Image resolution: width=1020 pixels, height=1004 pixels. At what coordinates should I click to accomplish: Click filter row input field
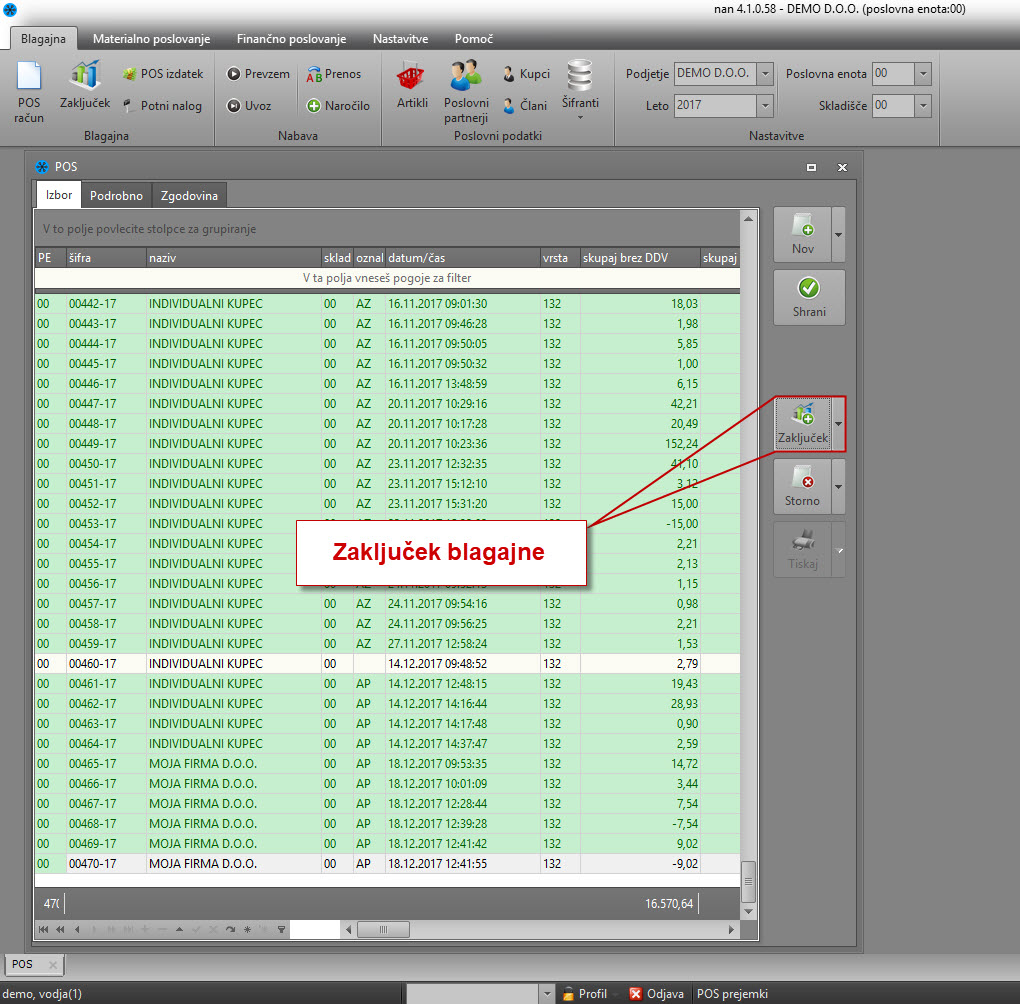coord(387,278)
